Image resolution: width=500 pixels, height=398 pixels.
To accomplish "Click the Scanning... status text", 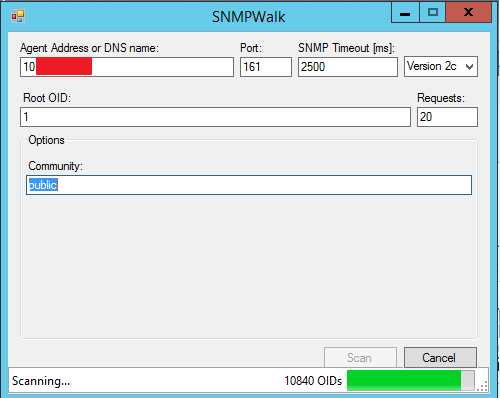I will tap(41, 381).
